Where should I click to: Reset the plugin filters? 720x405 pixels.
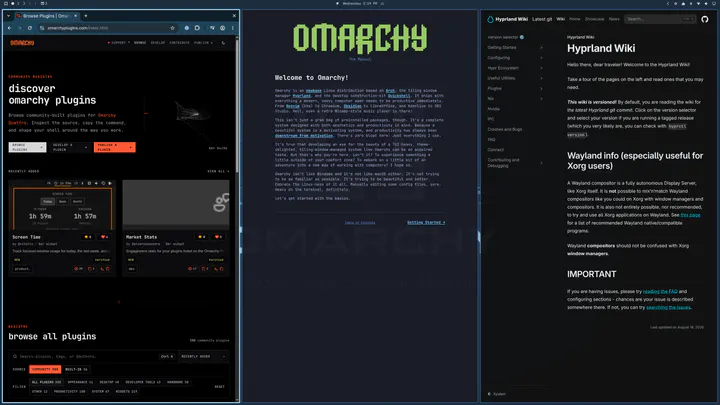click(219, 387)
